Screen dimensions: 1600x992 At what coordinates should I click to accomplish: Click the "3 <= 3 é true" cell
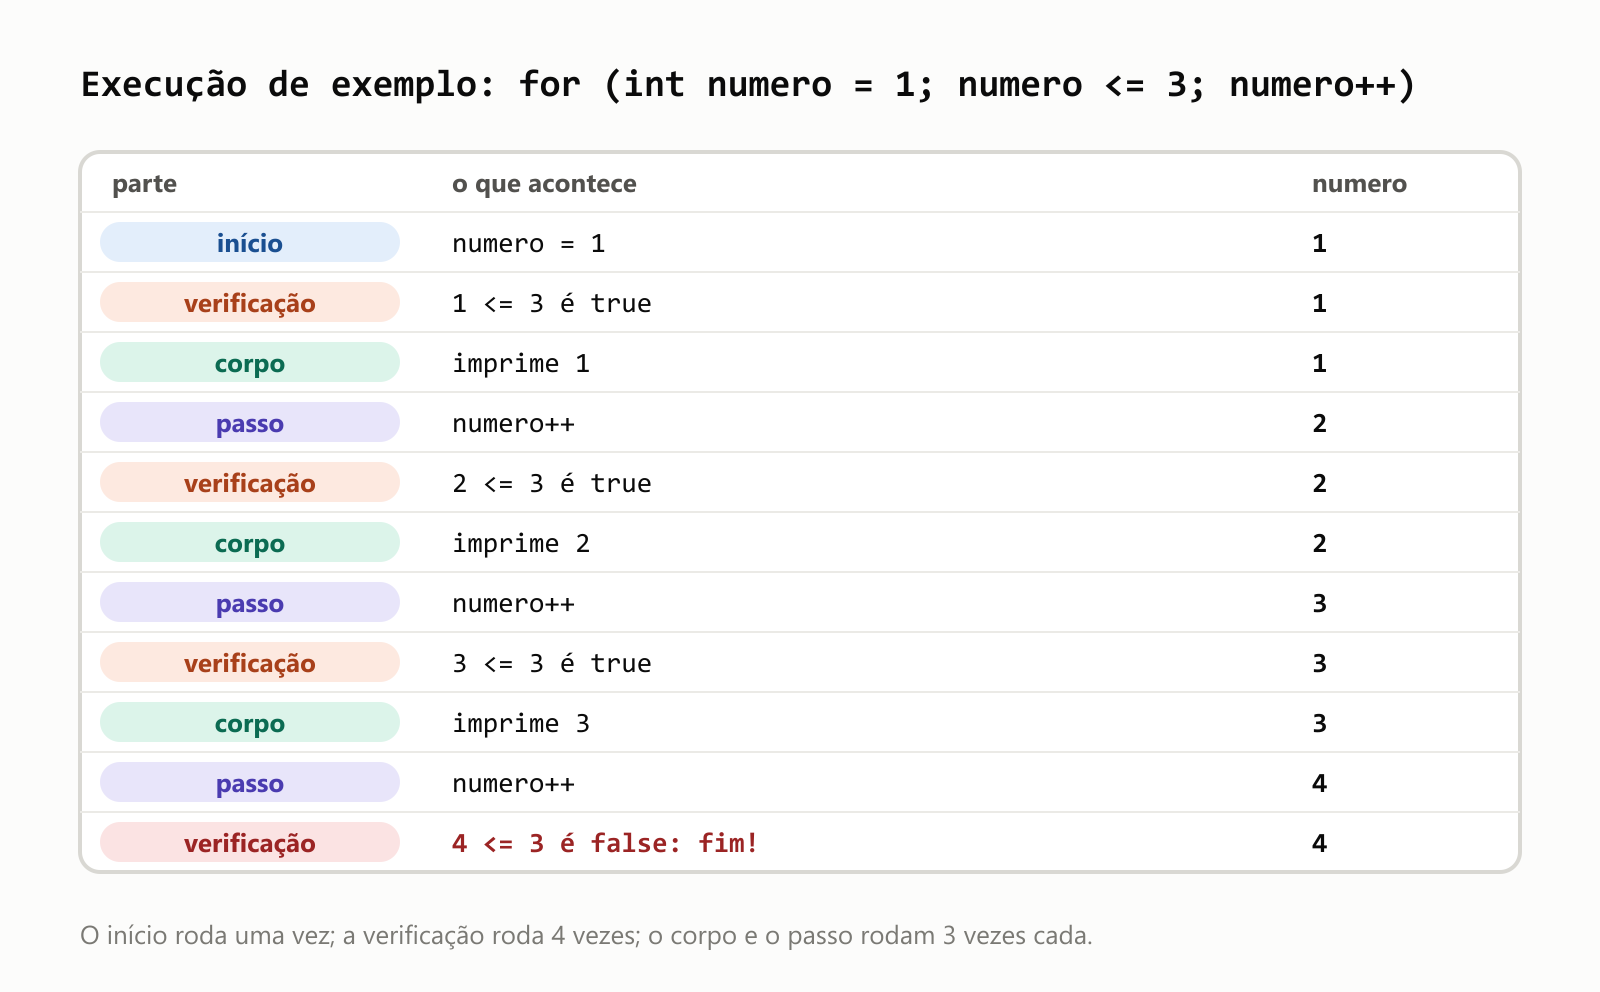(551, 663)
